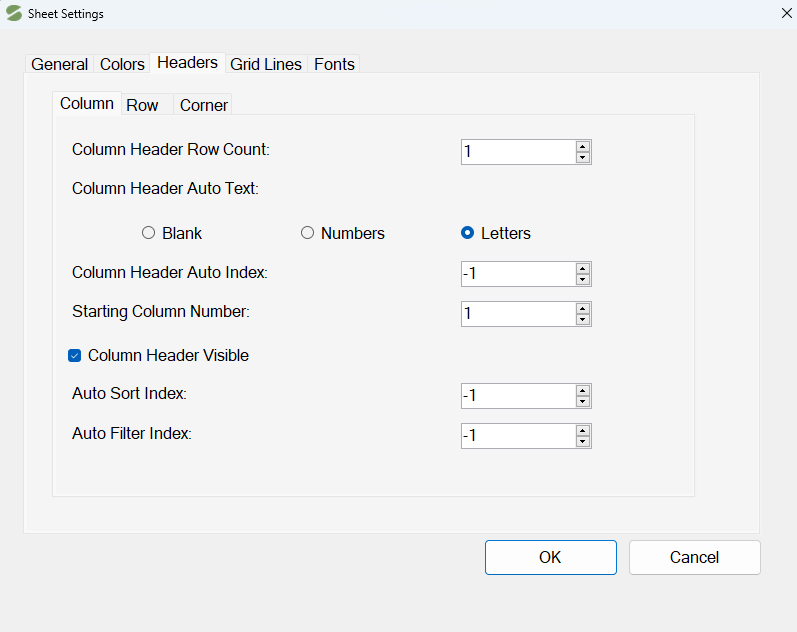Select the Column sub-tab
797x632 pixels.
coord(87,103)
